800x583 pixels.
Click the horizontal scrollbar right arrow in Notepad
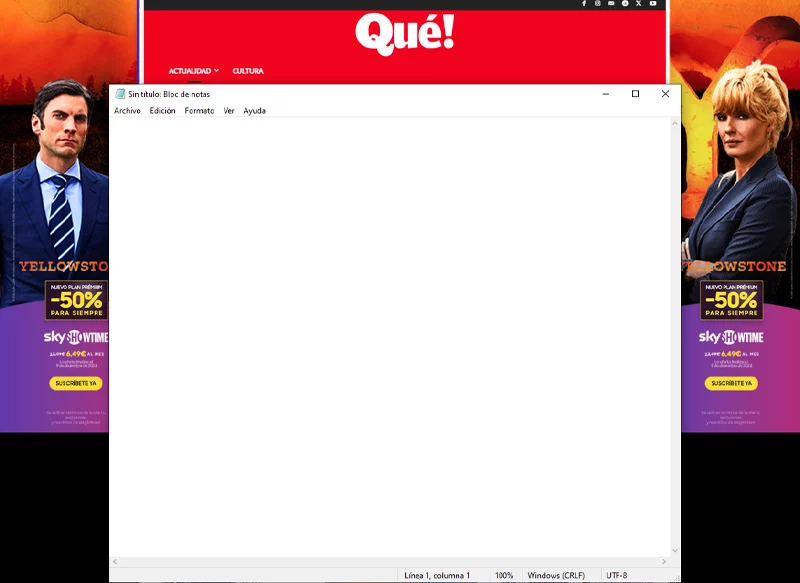tap(665, 562)
